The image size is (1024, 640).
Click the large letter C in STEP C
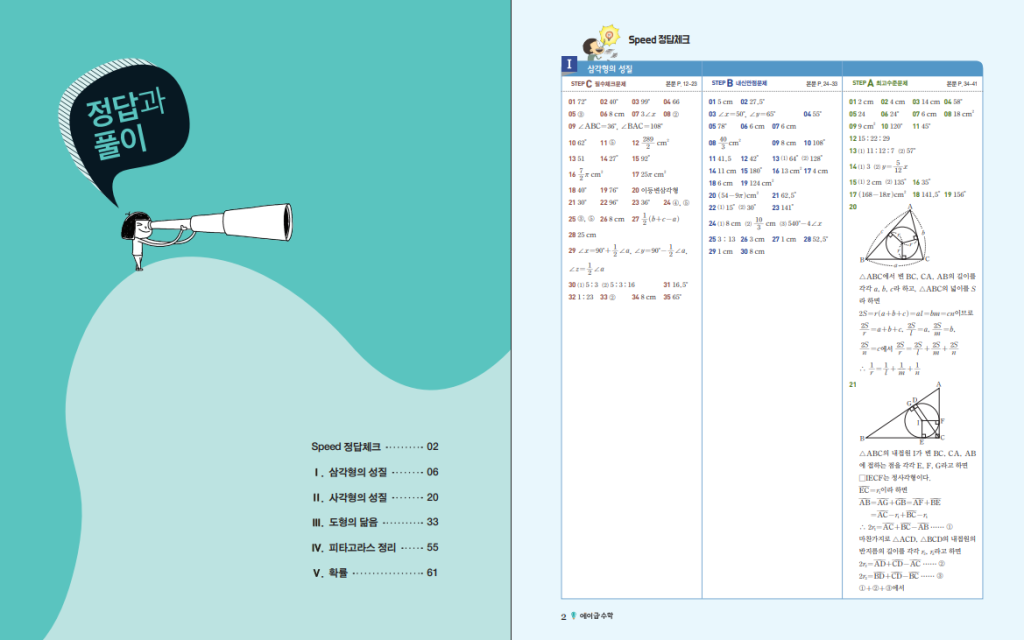589,84
